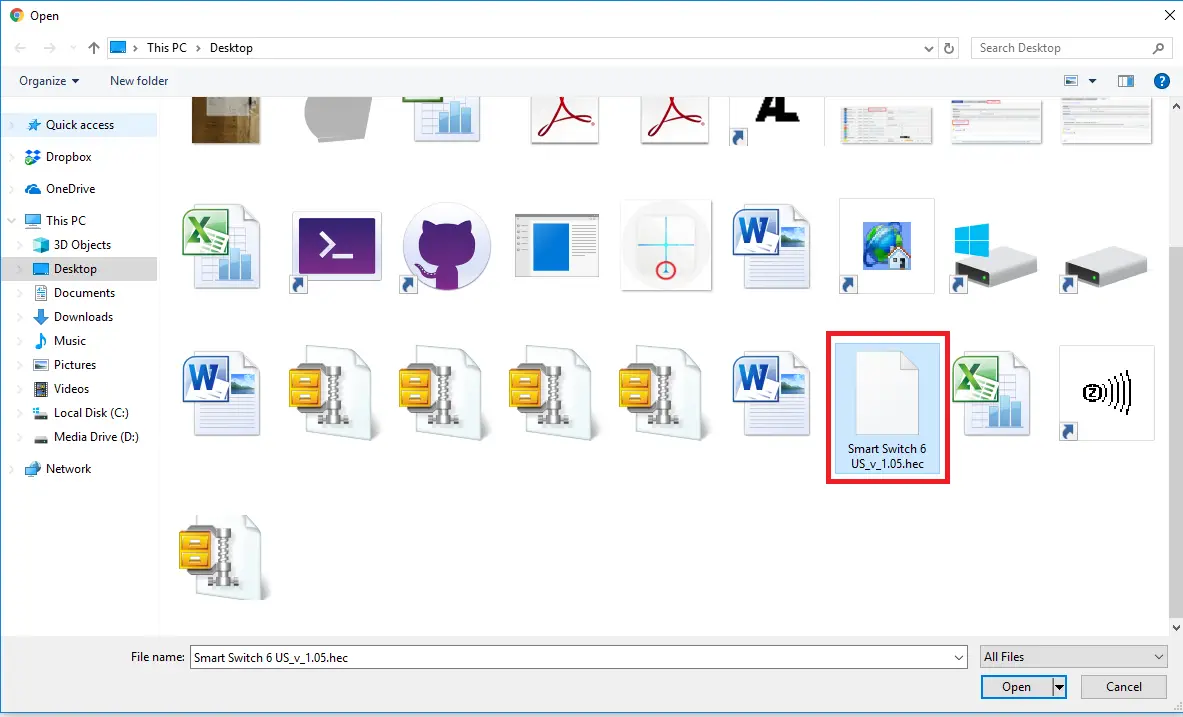The image size is (1183, 717).
Task: Open the Music folder in sidebar
Action: point(69,341)
